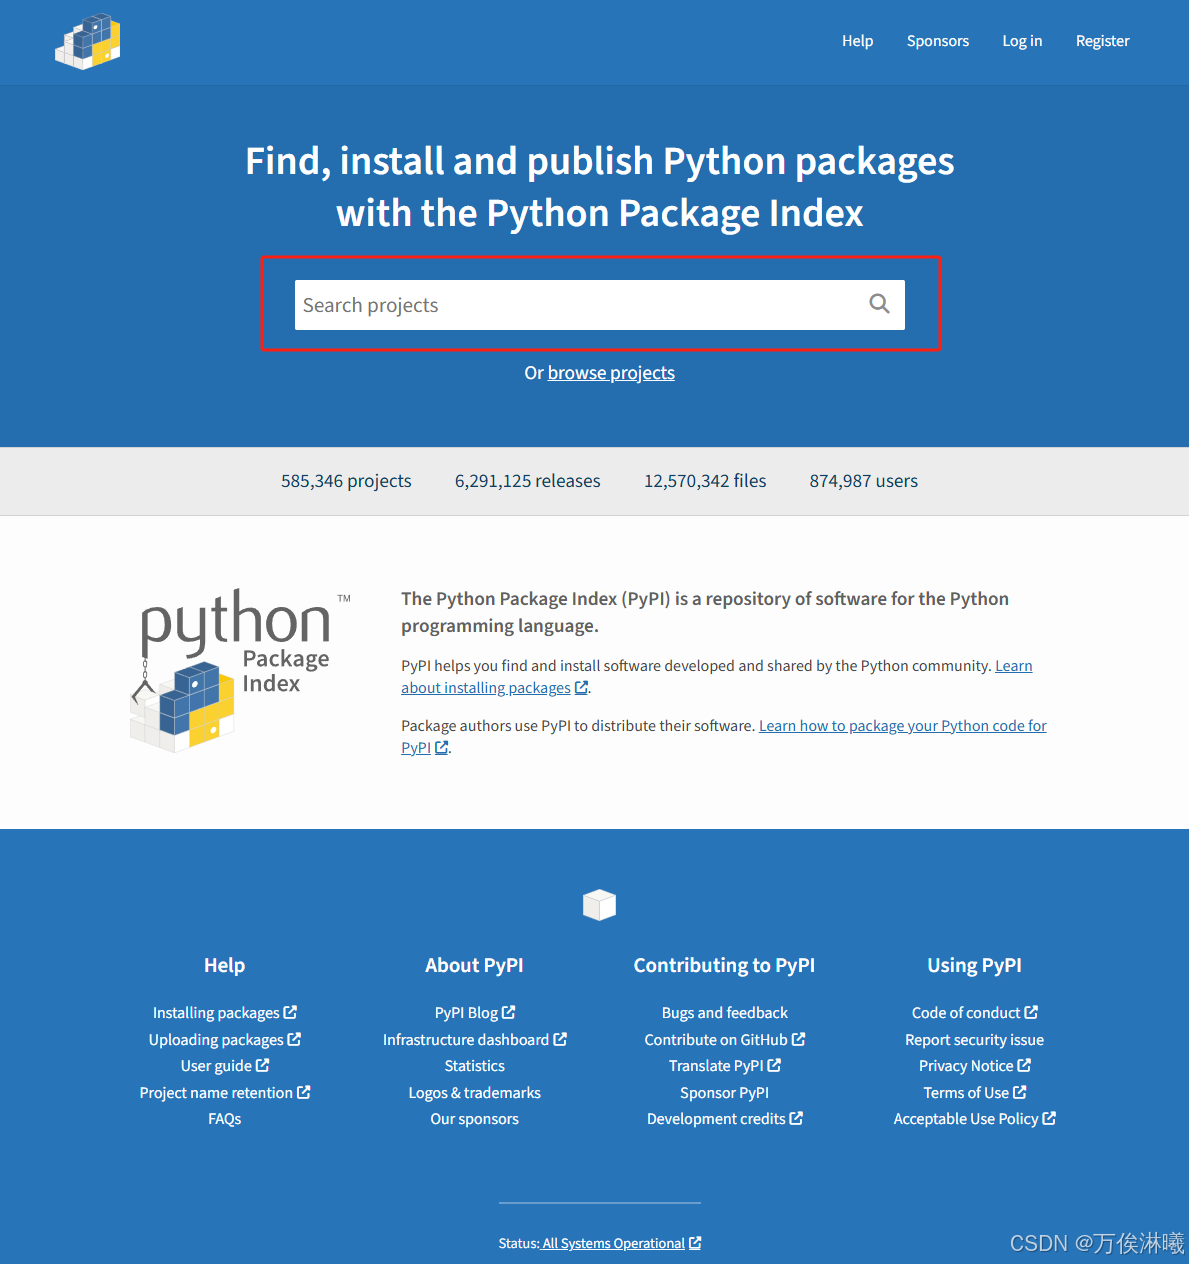Click the footer Help column heading
This screenshot has height=1264, width=1189.
pyautogui.click(x=225, y=966)
